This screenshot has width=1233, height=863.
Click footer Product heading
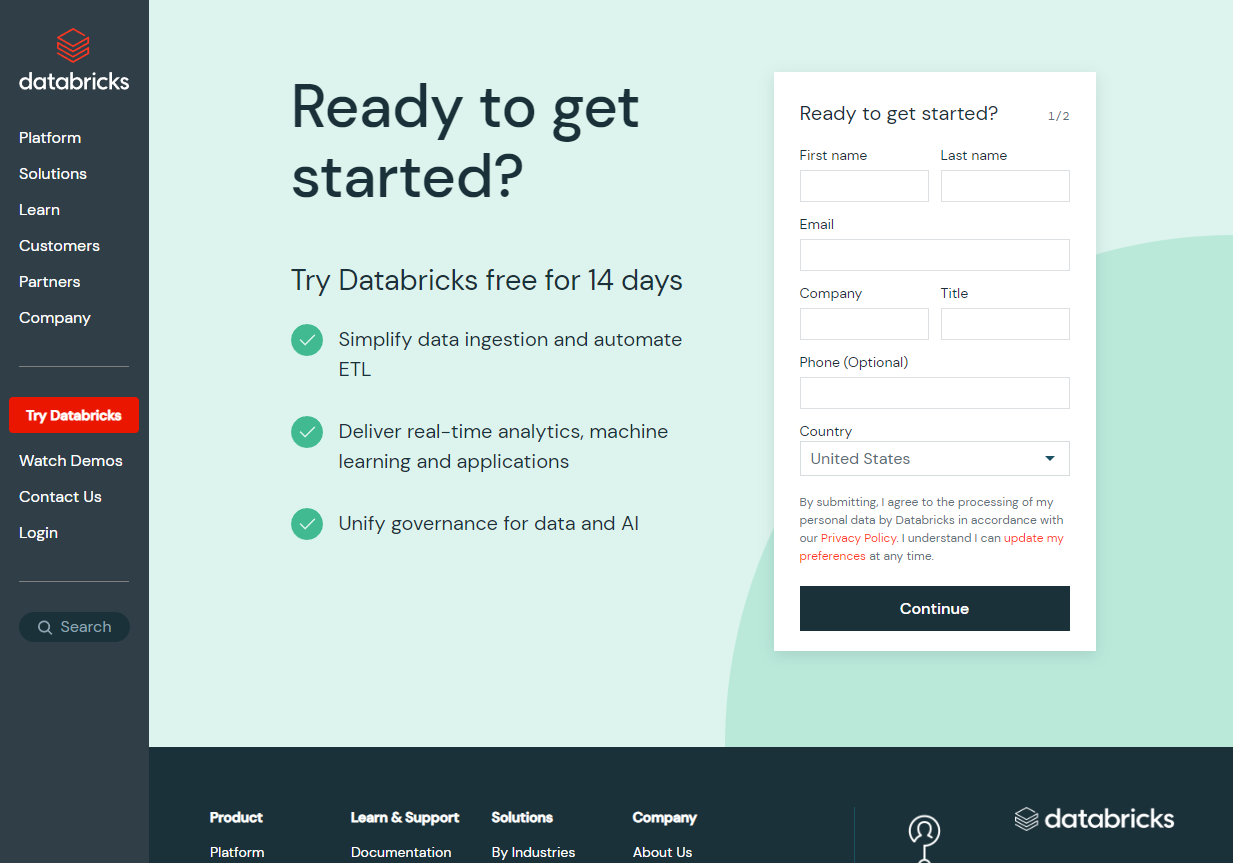pos(236,818)
